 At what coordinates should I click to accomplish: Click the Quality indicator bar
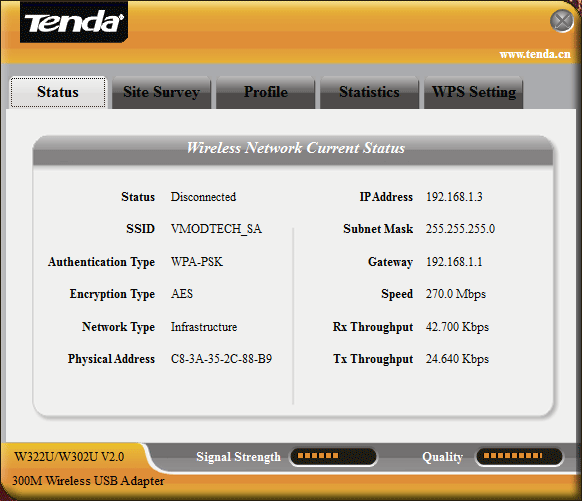point(519,456)
